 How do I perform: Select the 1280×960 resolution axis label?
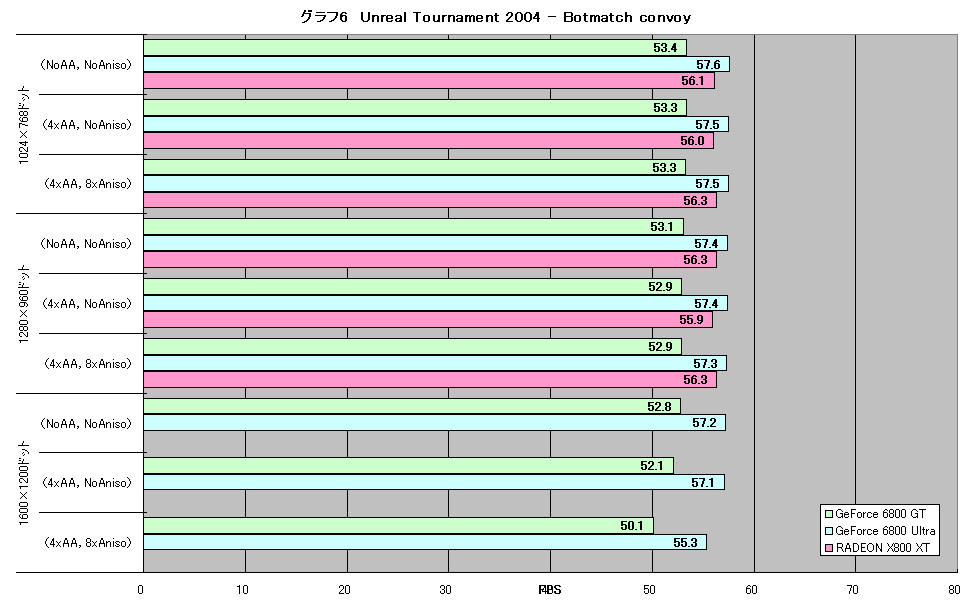(24, 304)
